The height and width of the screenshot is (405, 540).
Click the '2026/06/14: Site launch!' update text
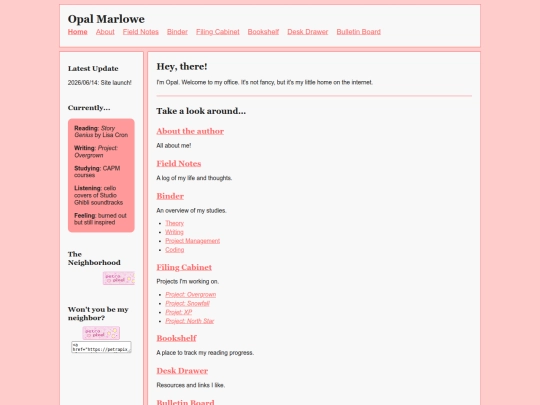pos(100,83)
